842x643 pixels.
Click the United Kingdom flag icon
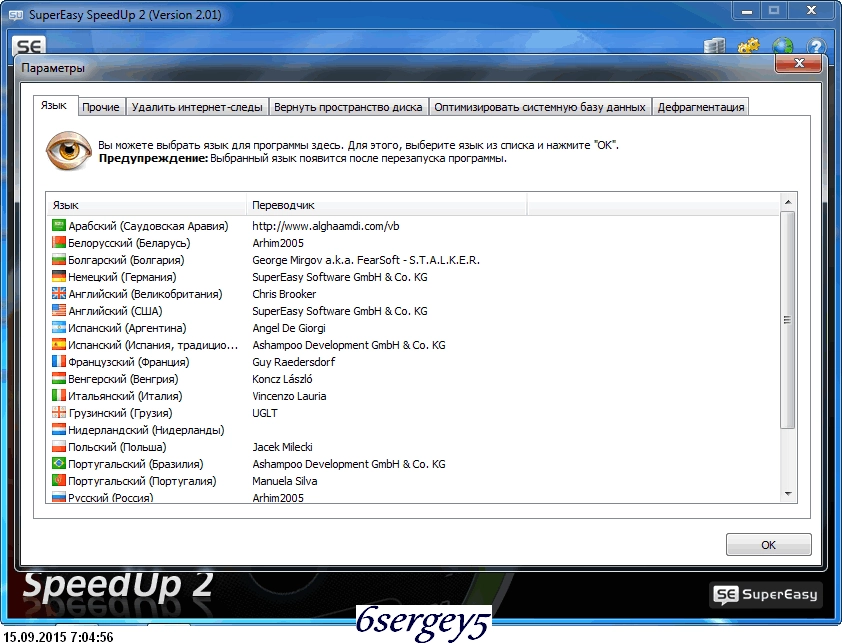click(59, 294)
